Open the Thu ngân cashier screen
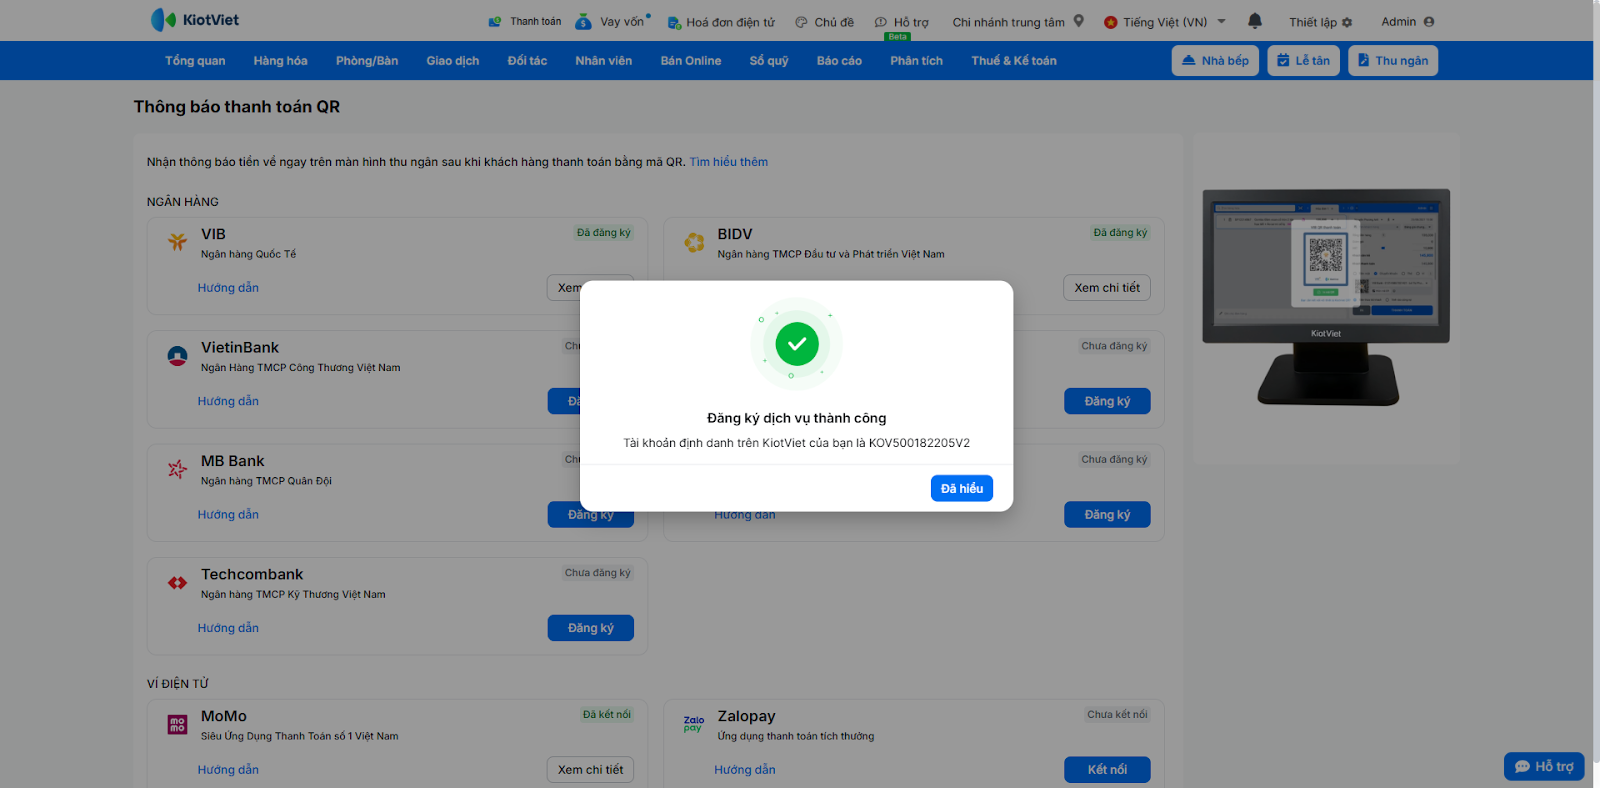The height and width of the screenshot is (788, 1600). (x=1393, y=61)
